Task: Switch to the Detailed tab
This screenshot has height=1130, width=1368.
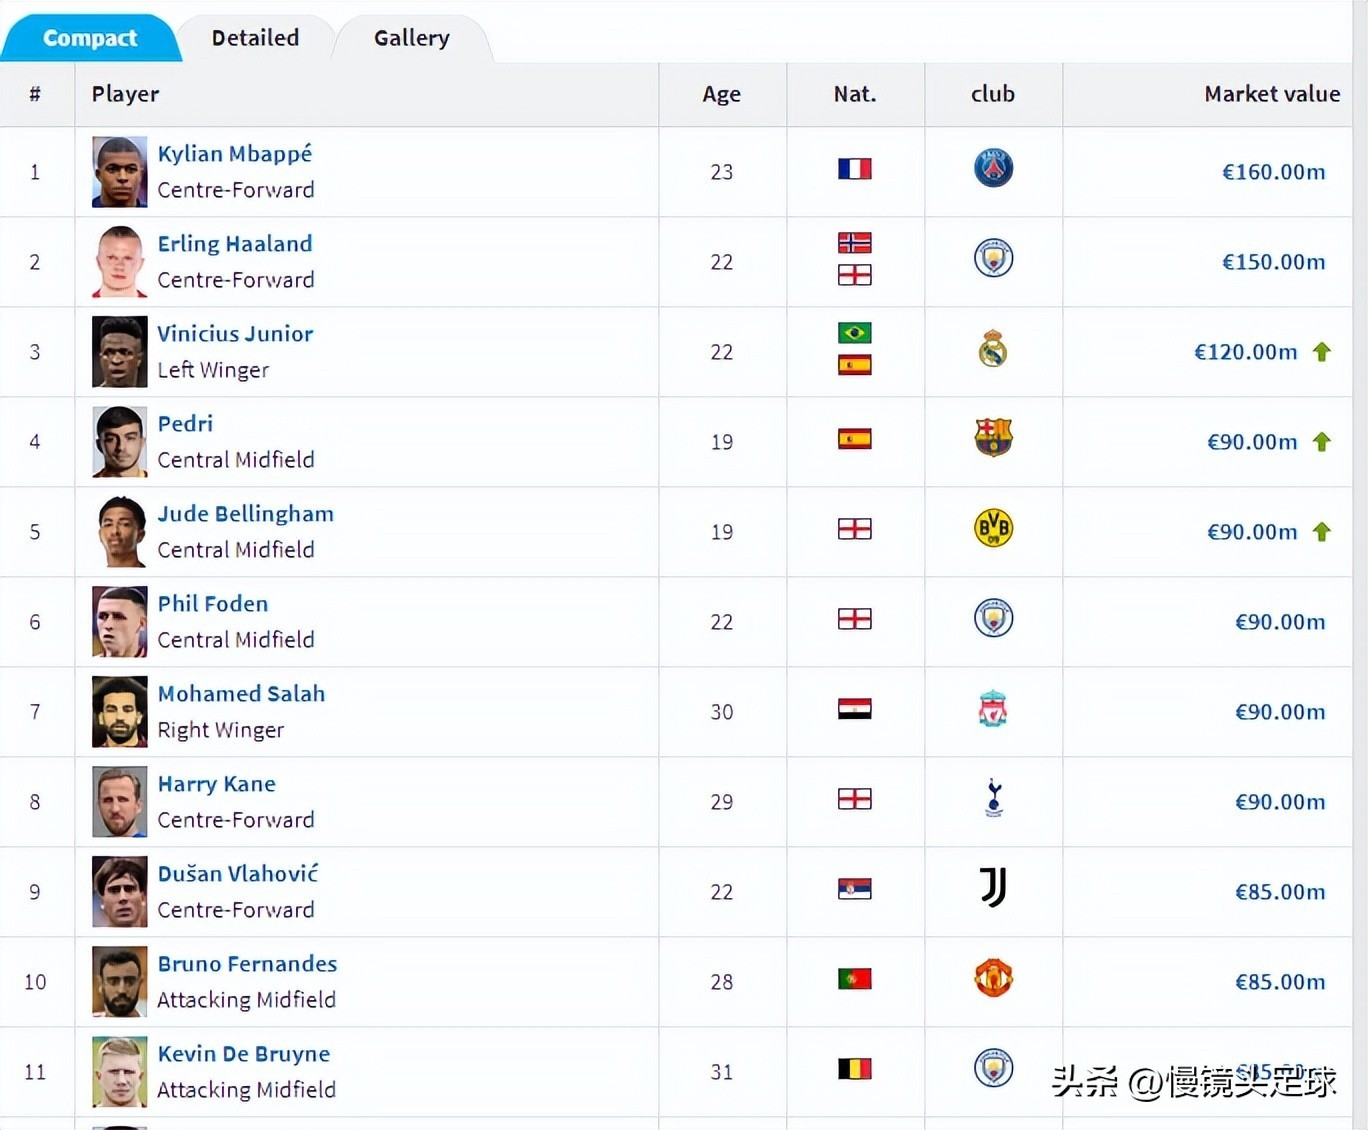Action: click(255, 38)
